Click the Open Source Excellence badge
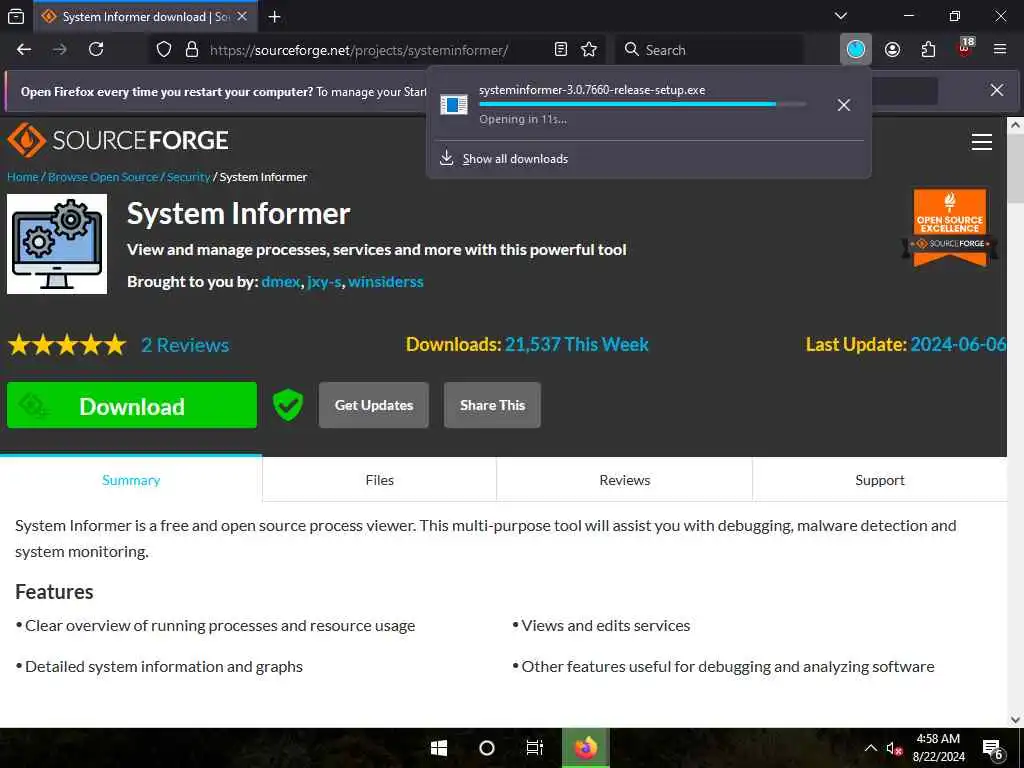The width and height of the screenshot is (1024, 768). click(950, 227)
